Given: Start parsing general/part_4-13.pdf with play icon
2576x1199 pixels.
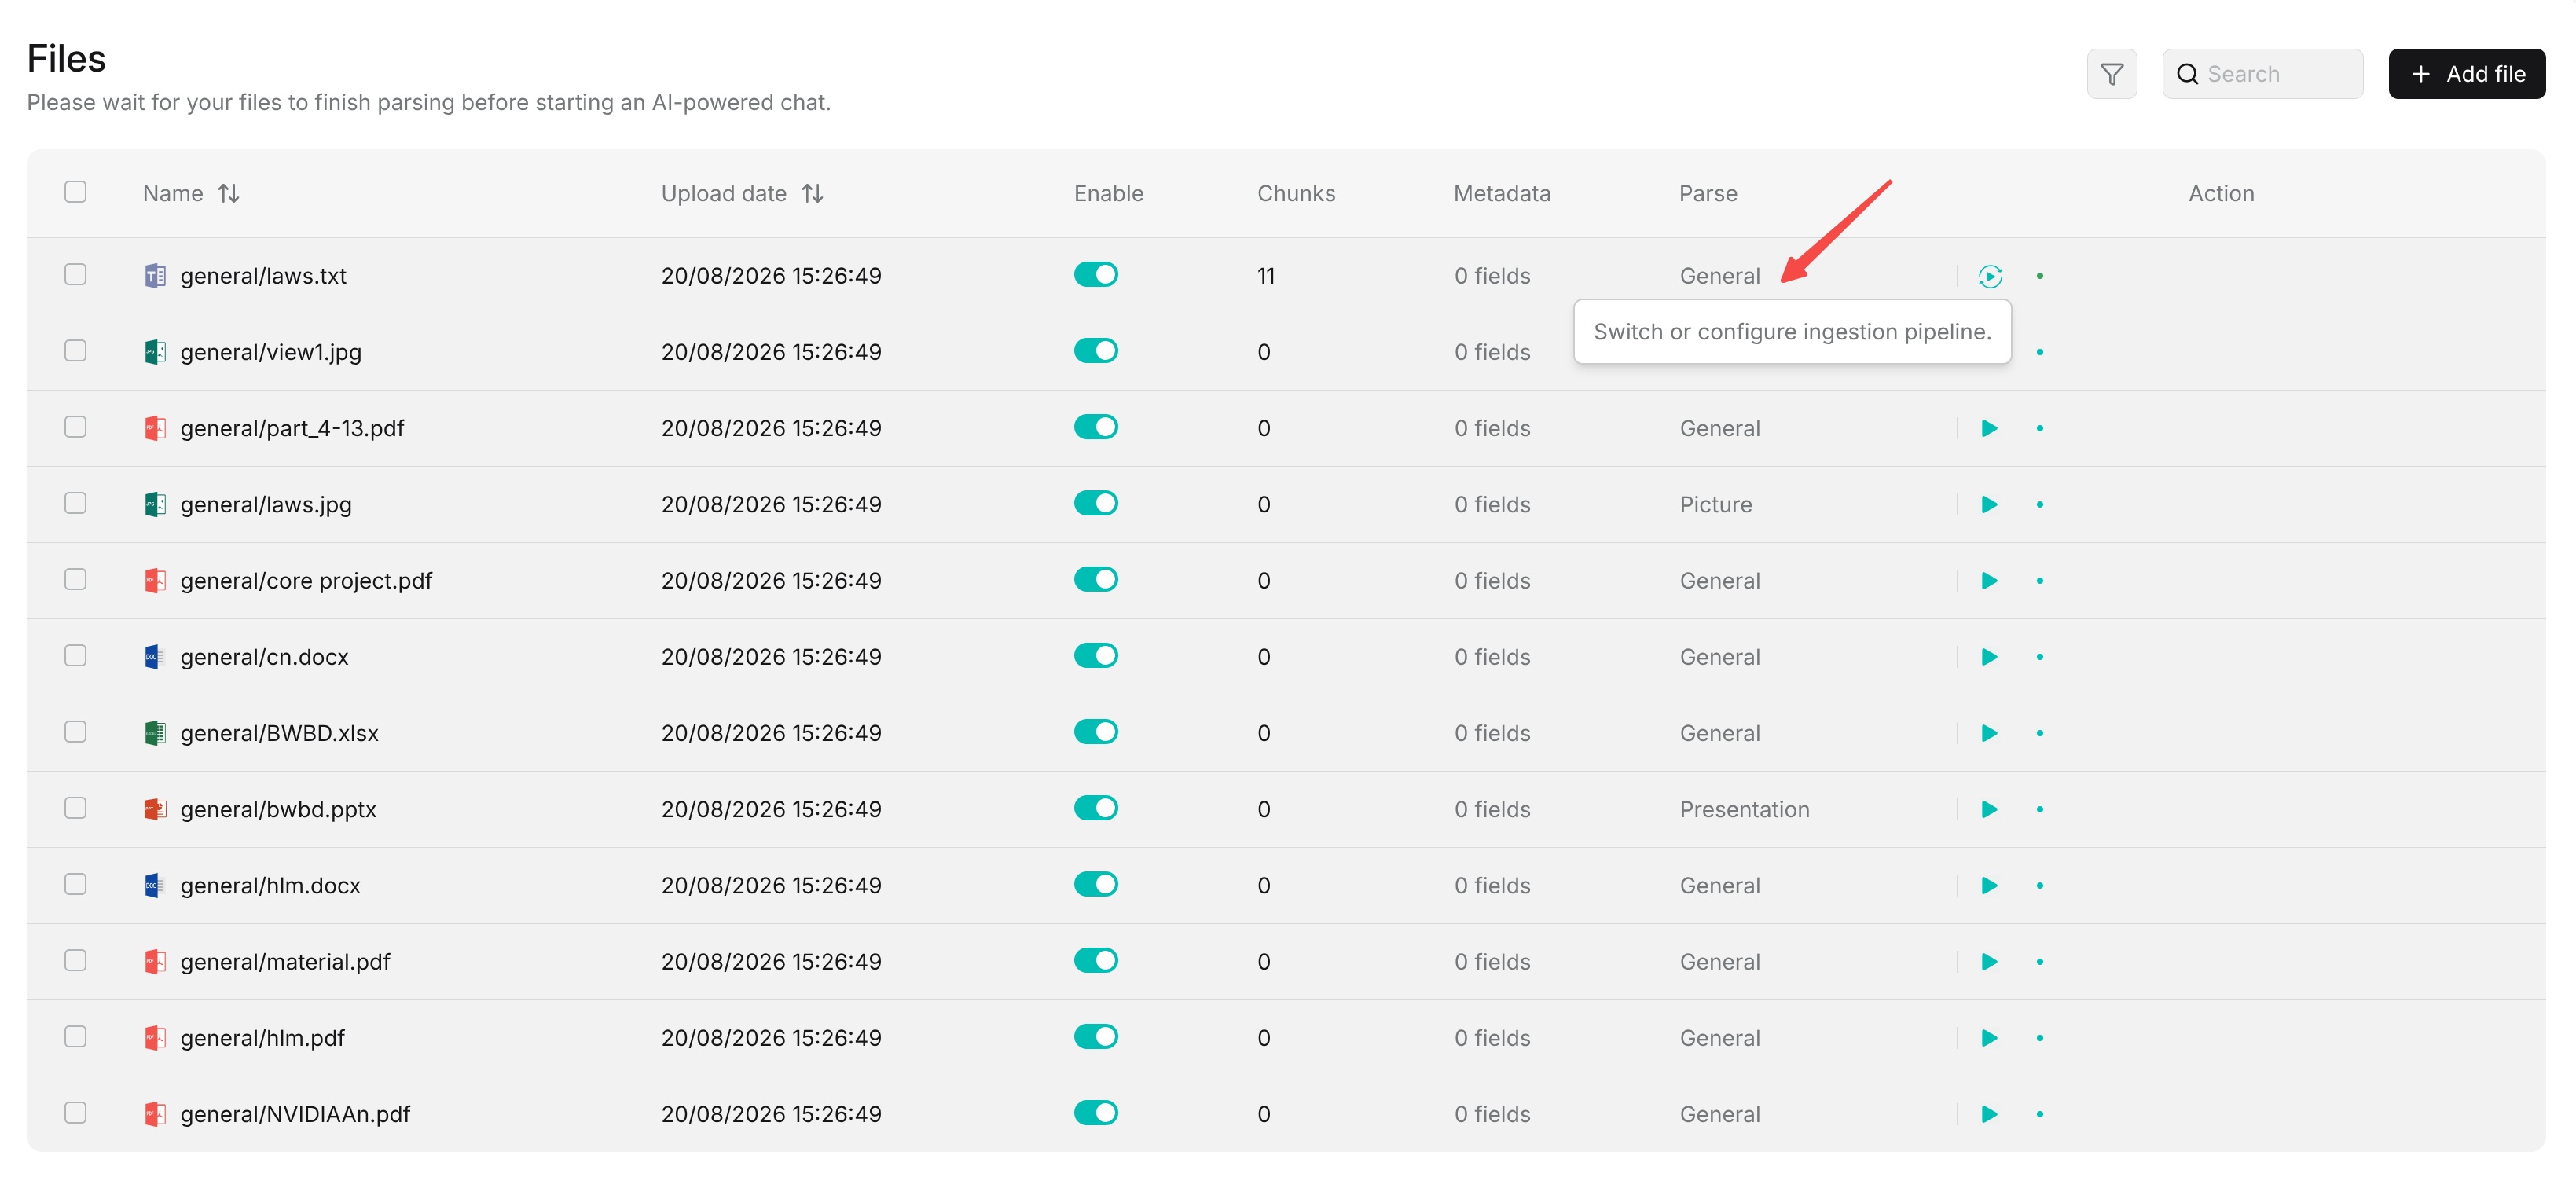Looking at the screenshot, I should pyautogui.click(x=1989, y=428).
